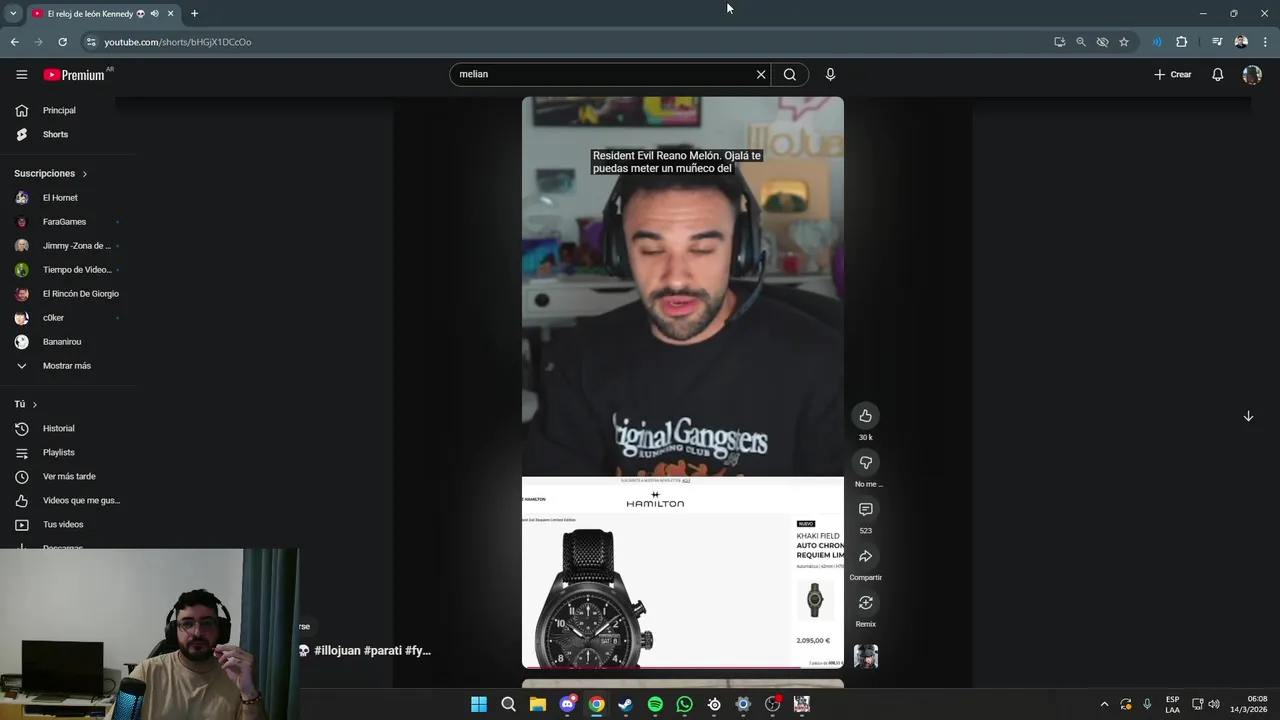Open Chrome extensions puzzle icon
This screenshot has height=720, width=1280.
coord(1181,42)
